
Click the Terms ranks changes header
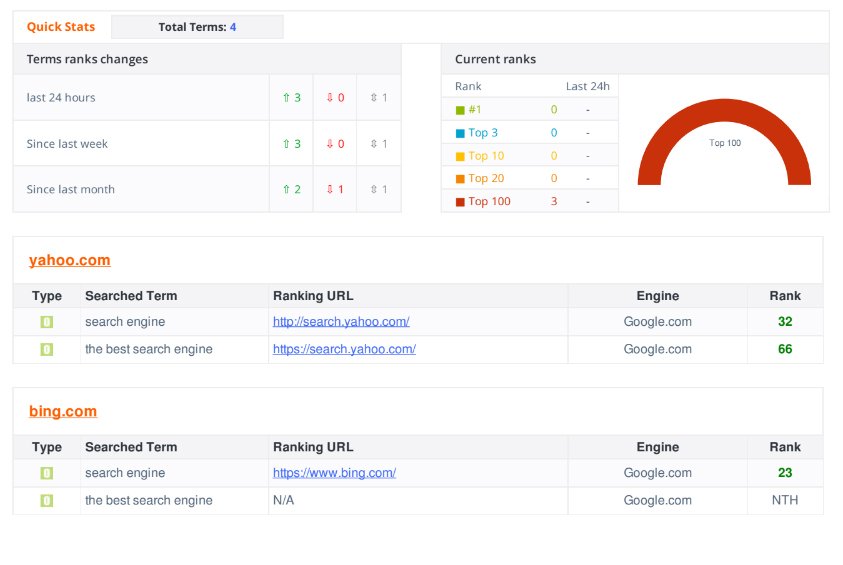[x=87, y=59]
